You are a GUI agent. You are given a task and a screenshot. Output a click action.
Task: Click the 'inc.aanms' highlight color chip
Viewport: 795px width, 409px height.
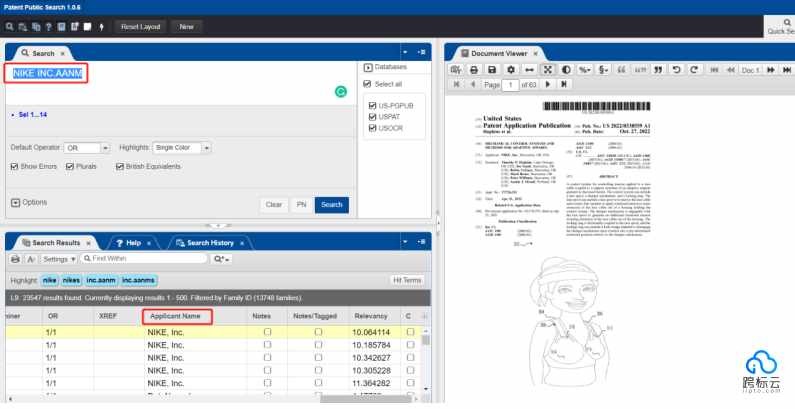point(138,280)
